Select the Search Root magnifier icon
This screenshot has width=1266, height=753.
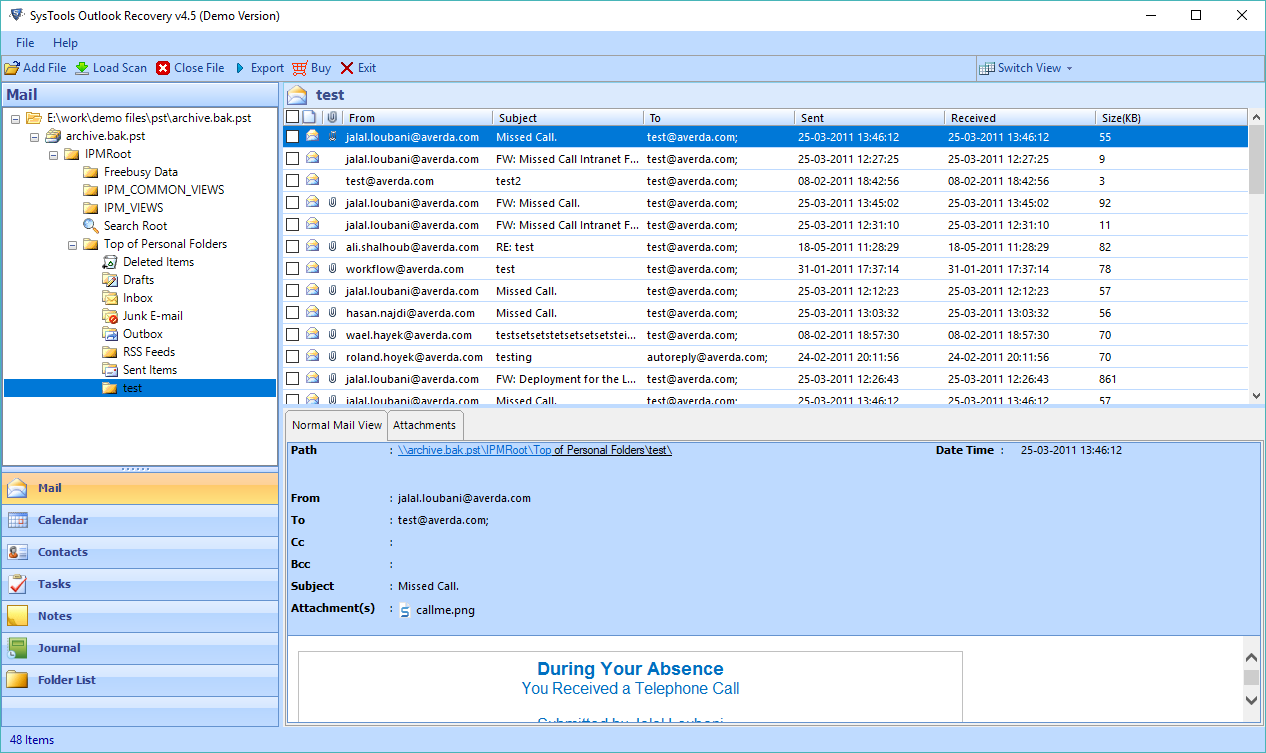(x=91, y=226)
